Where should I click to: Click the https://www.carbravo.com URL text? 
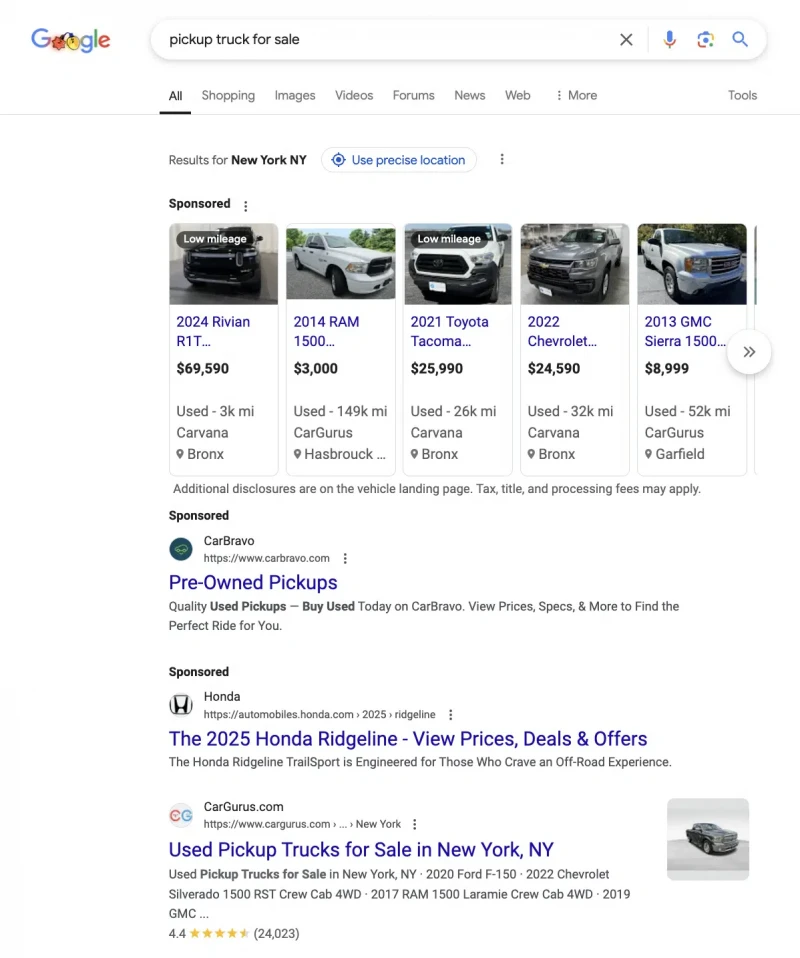[x=266, y=558]
